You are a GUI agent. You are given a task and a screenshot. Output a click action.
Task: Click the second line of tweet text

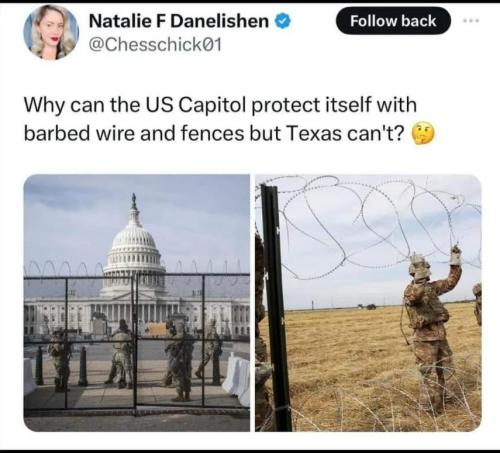(x=229, y=133)
